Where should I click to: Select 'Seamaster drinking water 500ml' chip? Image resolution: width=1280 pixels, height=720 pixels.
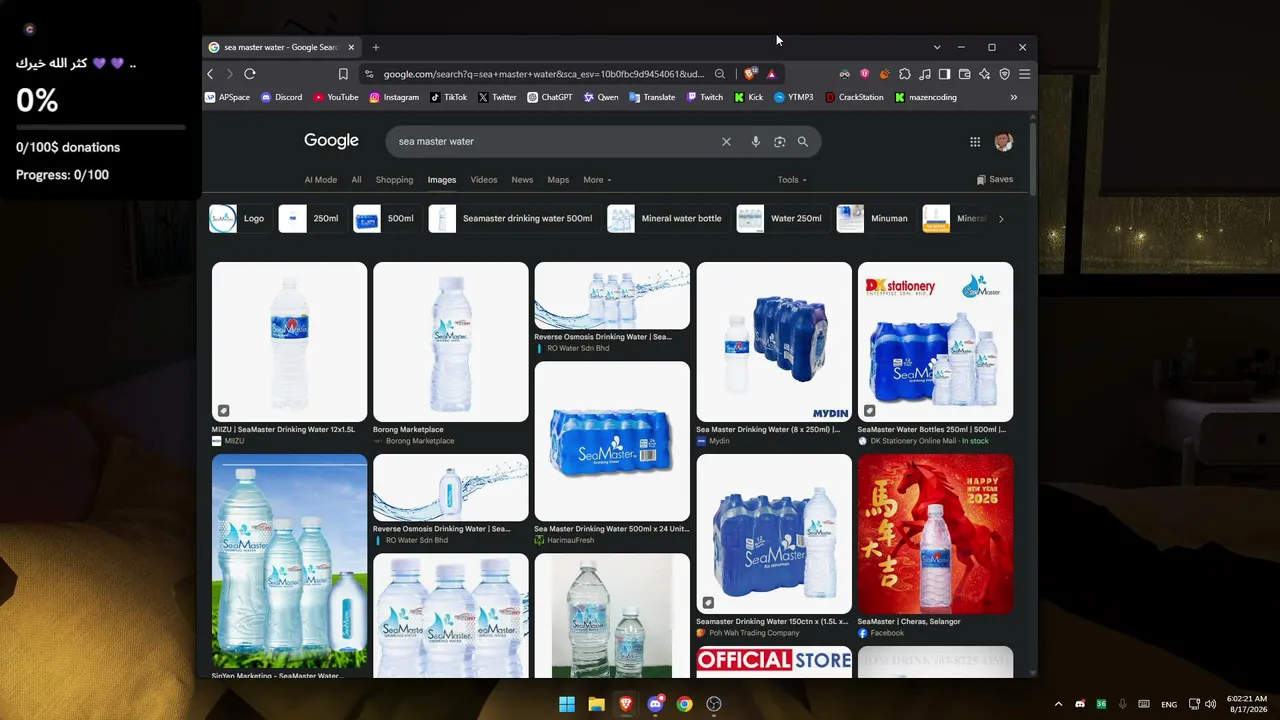coord(513,218)
